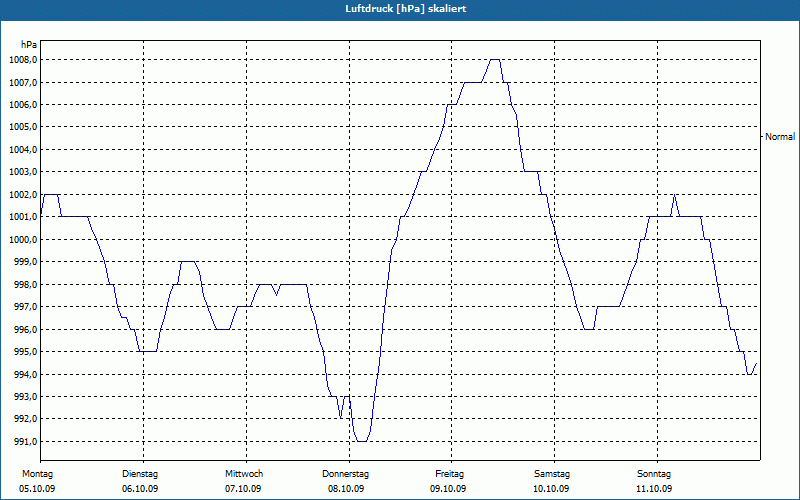Screen dimensions: 800x500
Task: Click the 996,0 axis value
Action: click(x=25, y=330)
